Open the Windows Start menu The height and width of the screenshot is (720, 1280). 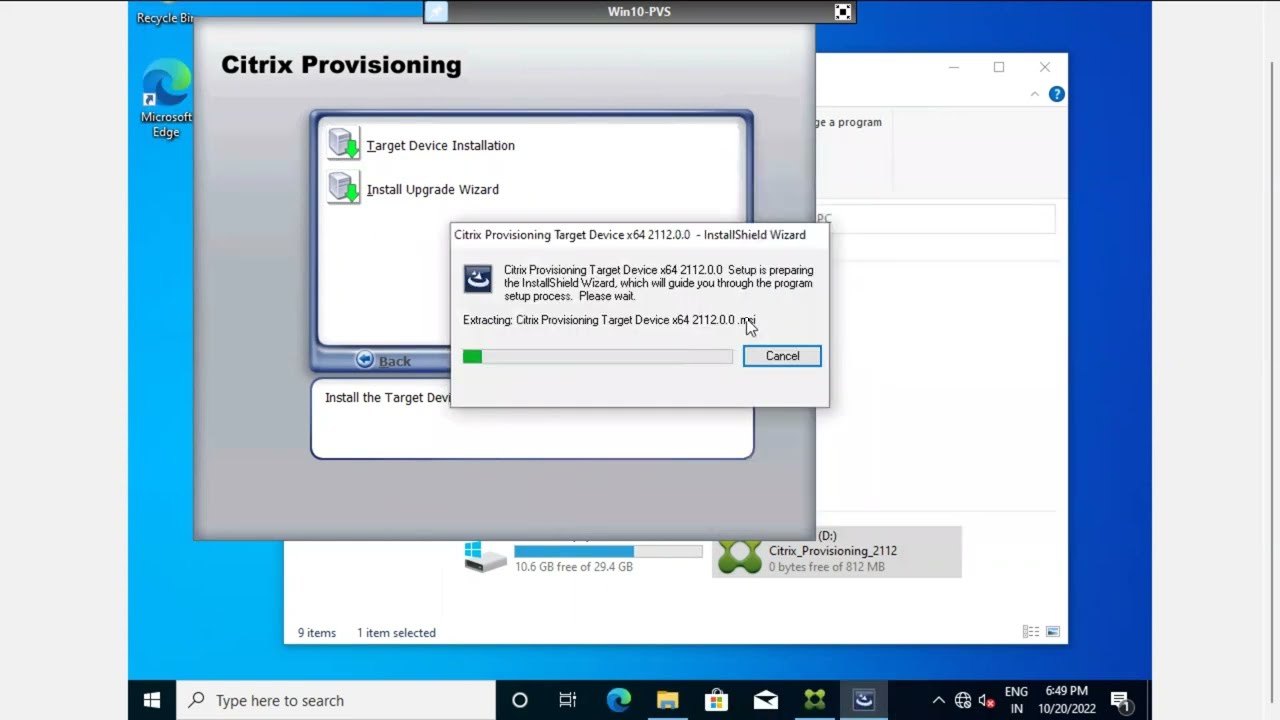coord(152,700)
